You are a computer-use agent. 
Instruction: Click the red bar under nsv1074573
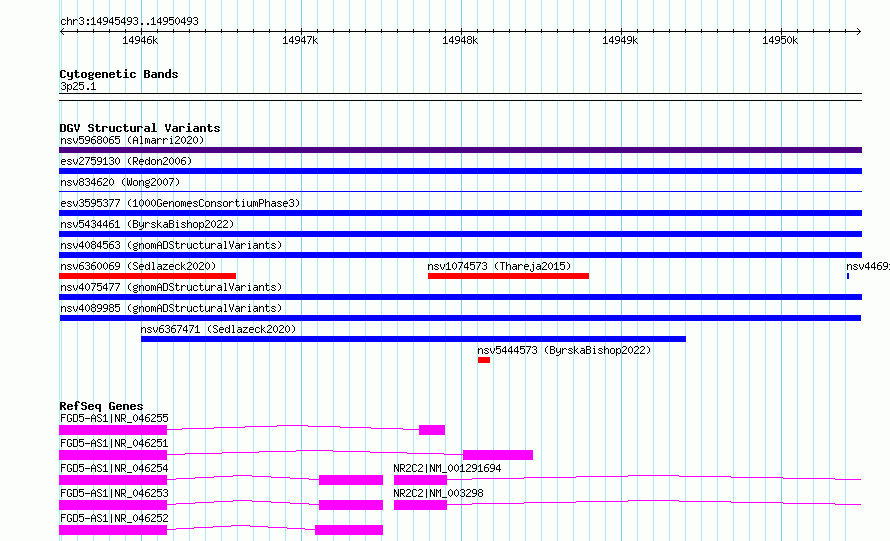[509, 276]
